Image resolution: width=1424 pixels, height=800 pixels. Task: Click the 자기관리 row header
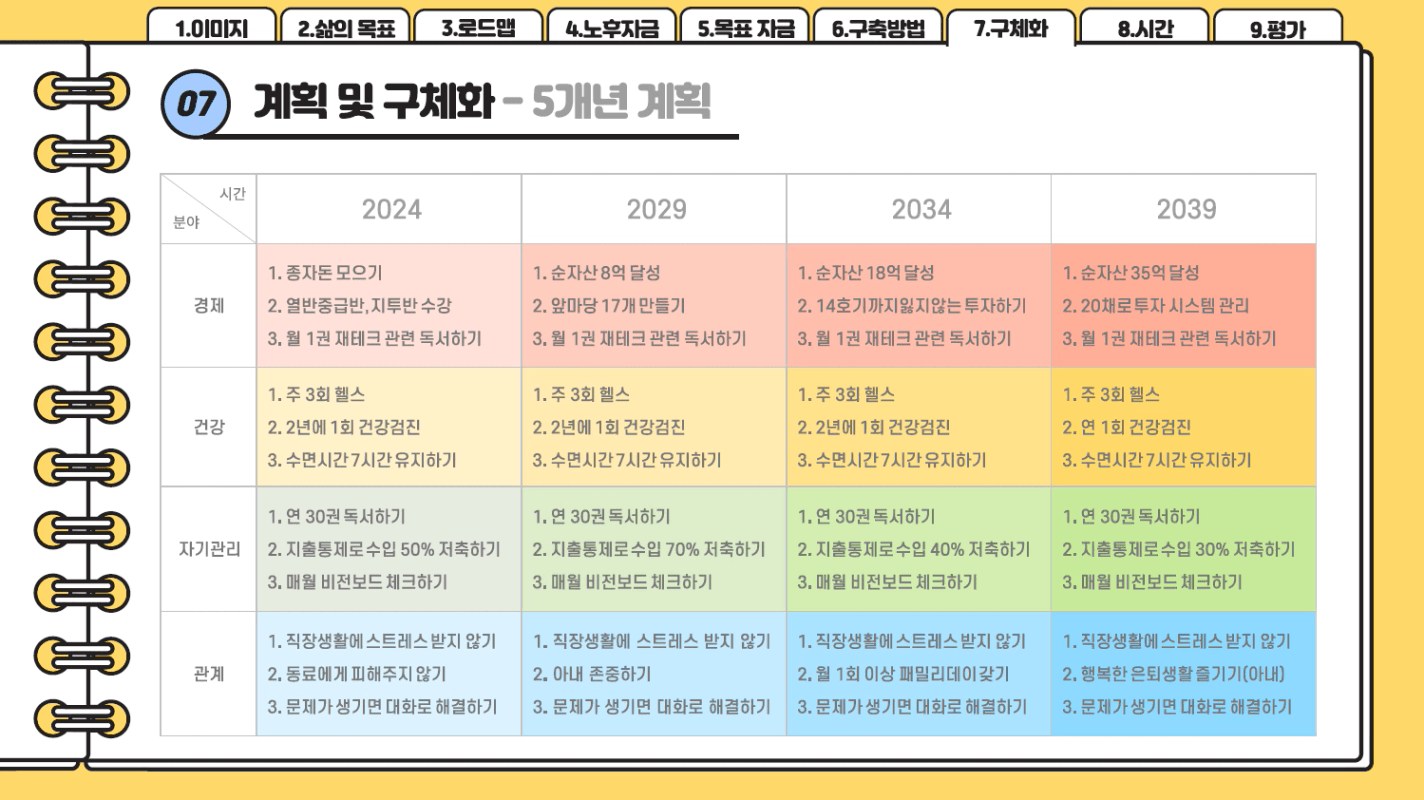[209, 550]
